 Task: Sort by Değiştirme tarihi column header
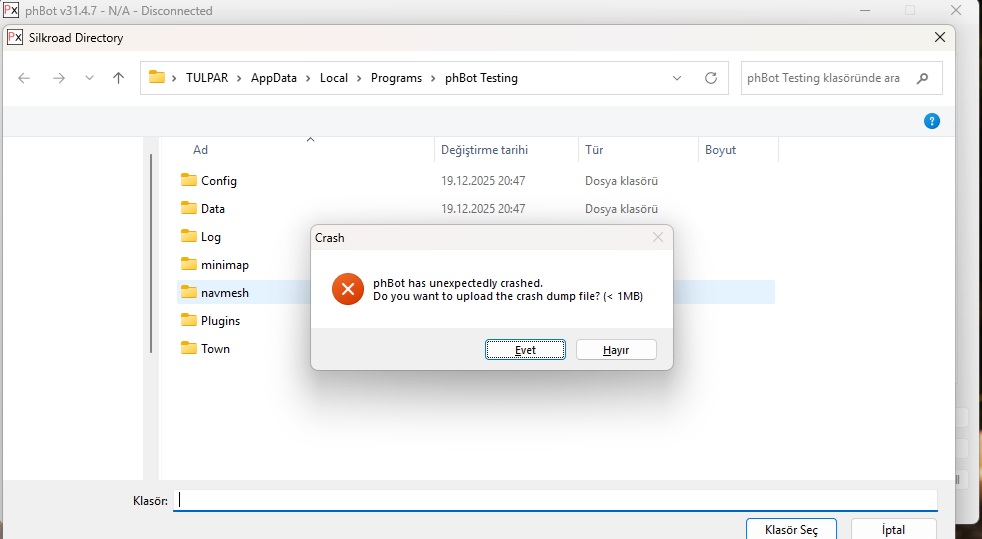[x=484, y=150]
